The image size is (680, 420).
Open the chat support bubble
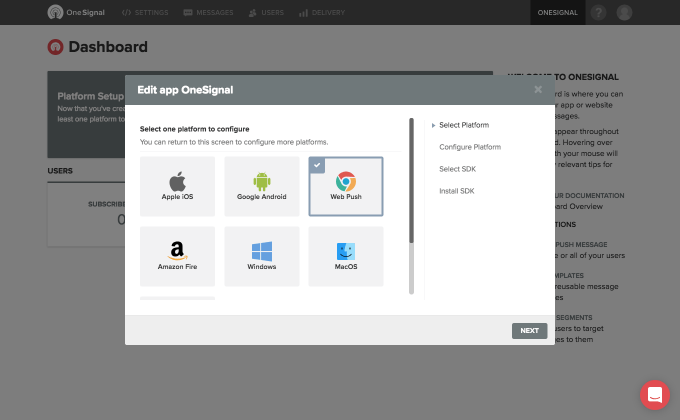click(655, 395)
